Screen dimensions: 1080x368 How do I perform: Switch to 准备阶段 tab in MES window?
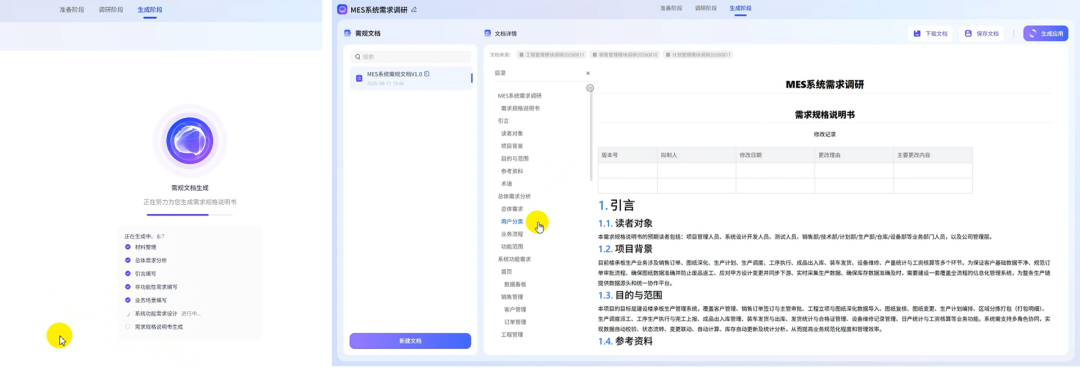click(x=671, y=8)
